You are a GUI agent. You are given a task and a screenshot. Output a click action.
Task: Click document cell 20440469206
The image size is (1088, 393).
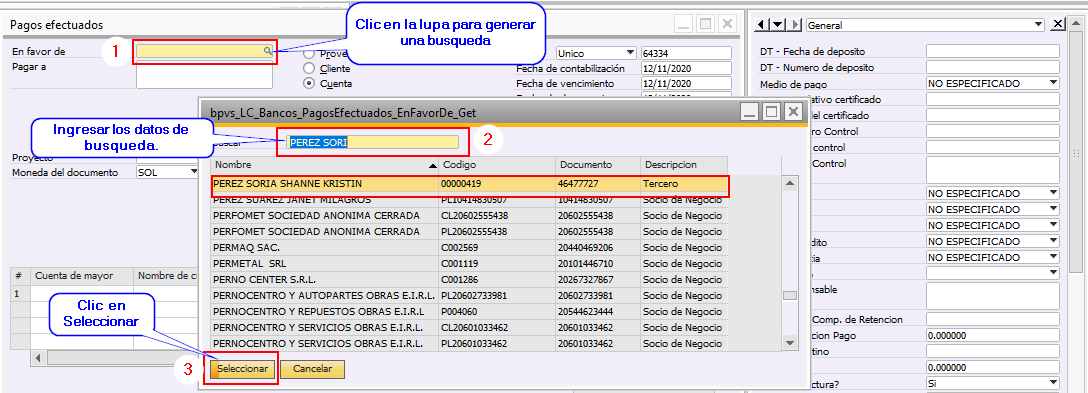(x=597, y=247)
